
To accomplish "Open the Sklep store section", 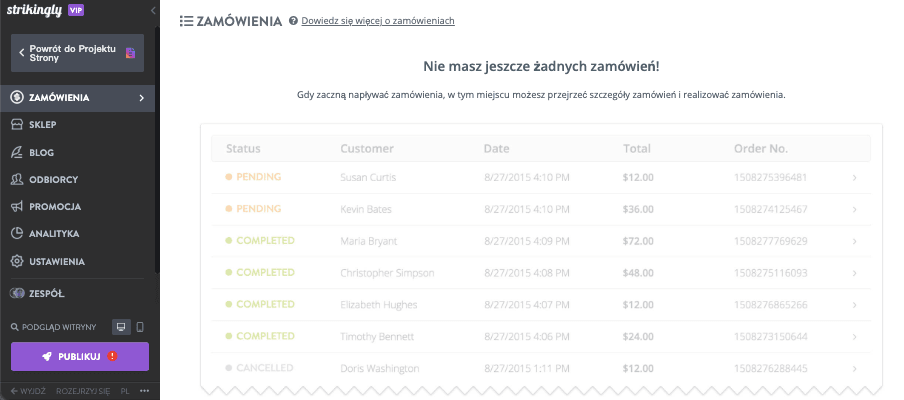I will click(42, 125).
